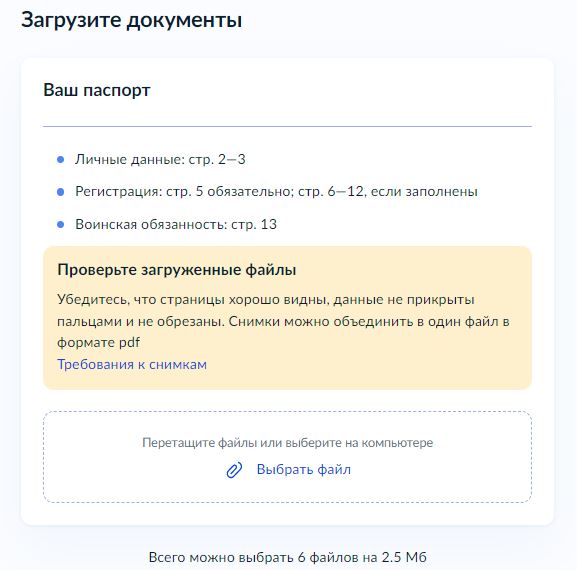Select the "Ваш паспорт" section title
Viewport: 577px width, 570px height.
pos(97,90)
